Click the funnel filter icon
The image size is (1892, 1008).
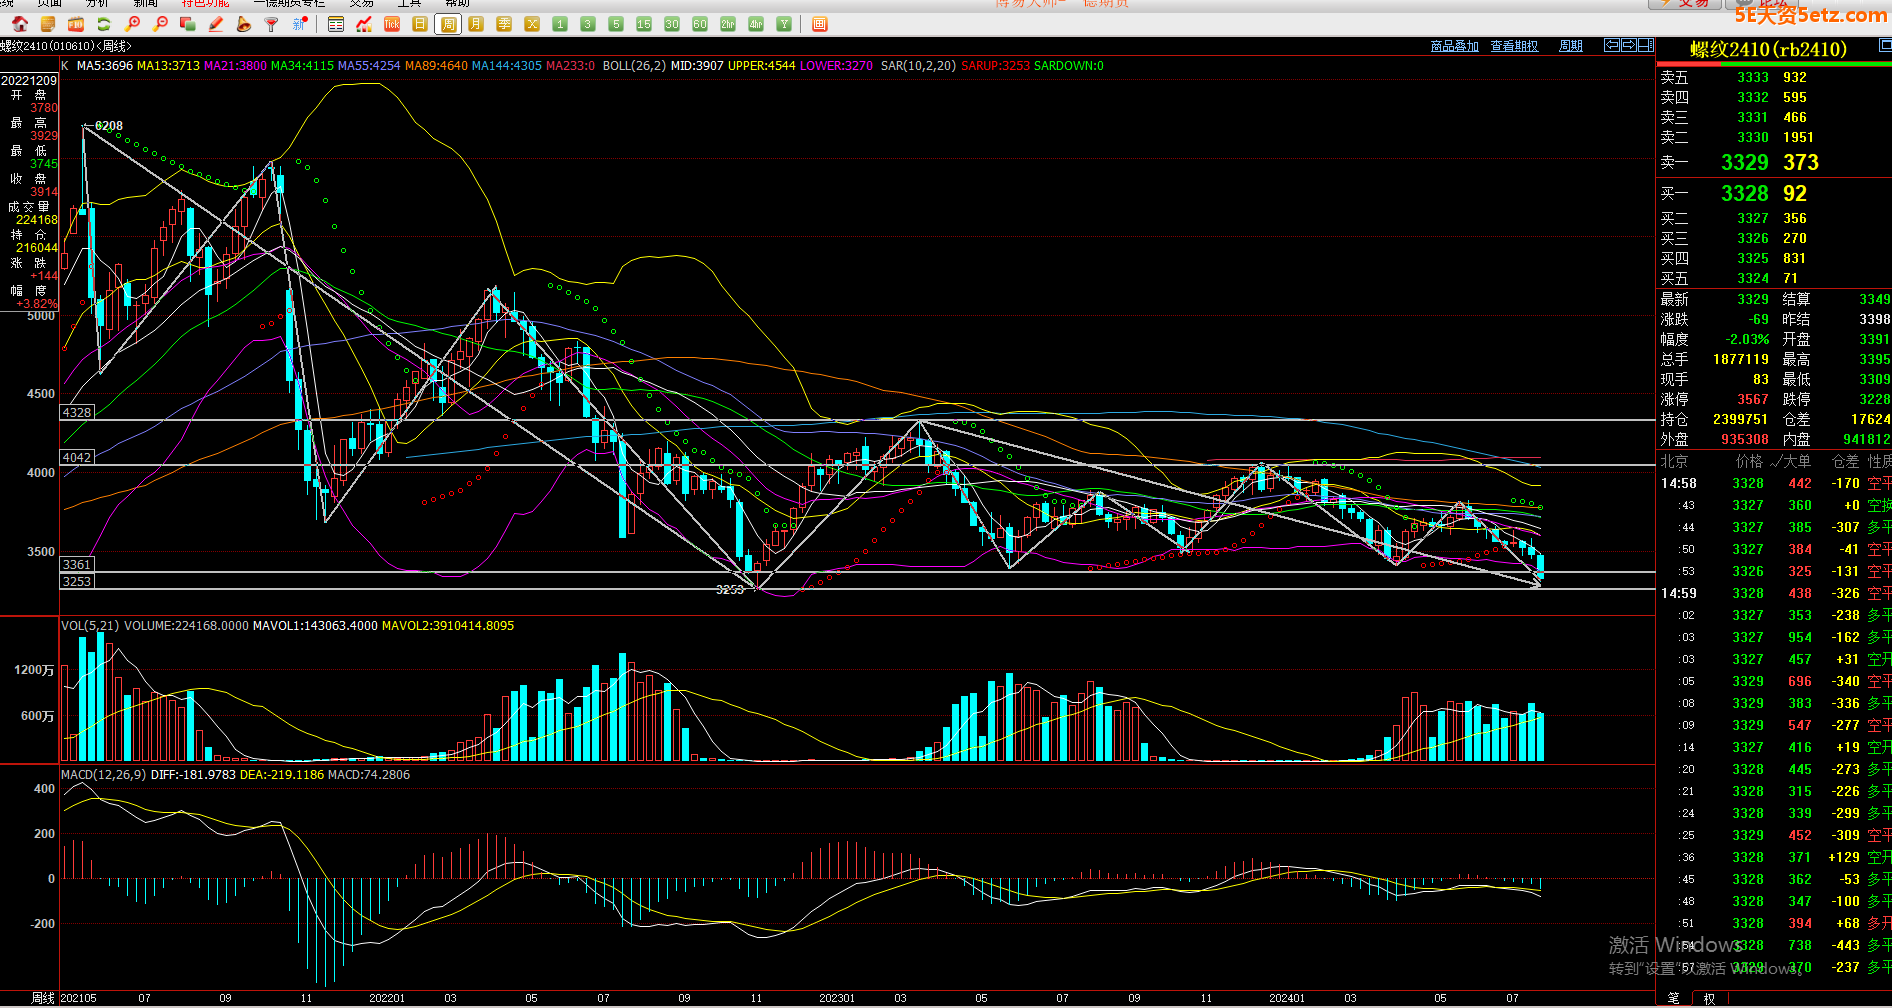[x=271, y=24]
